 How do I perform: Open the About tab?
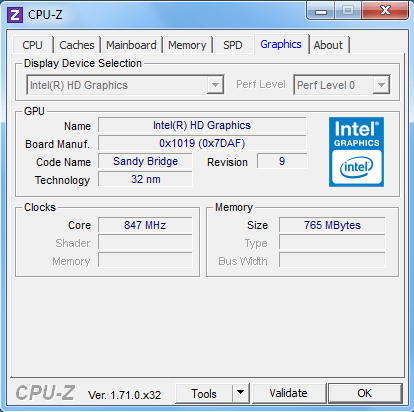coord(328,45)
